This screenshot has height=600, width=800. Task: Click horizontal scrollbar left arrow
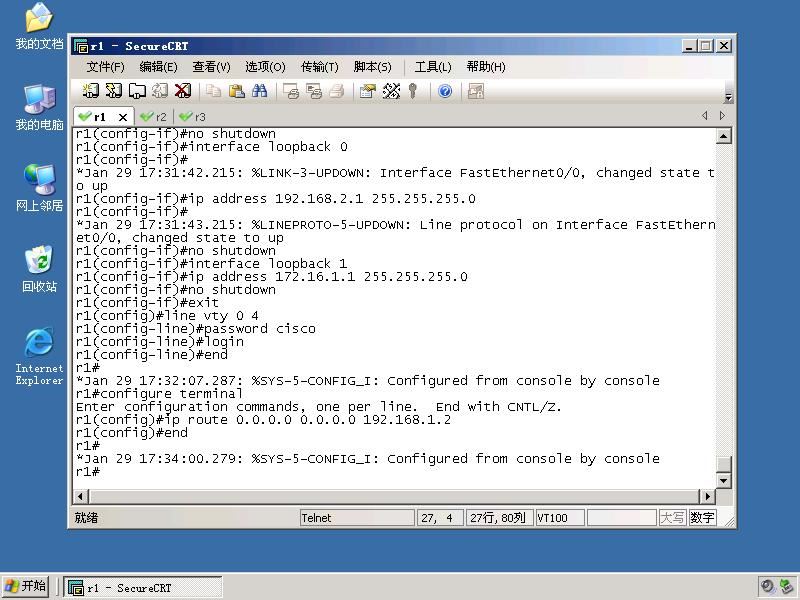[81, 496]
